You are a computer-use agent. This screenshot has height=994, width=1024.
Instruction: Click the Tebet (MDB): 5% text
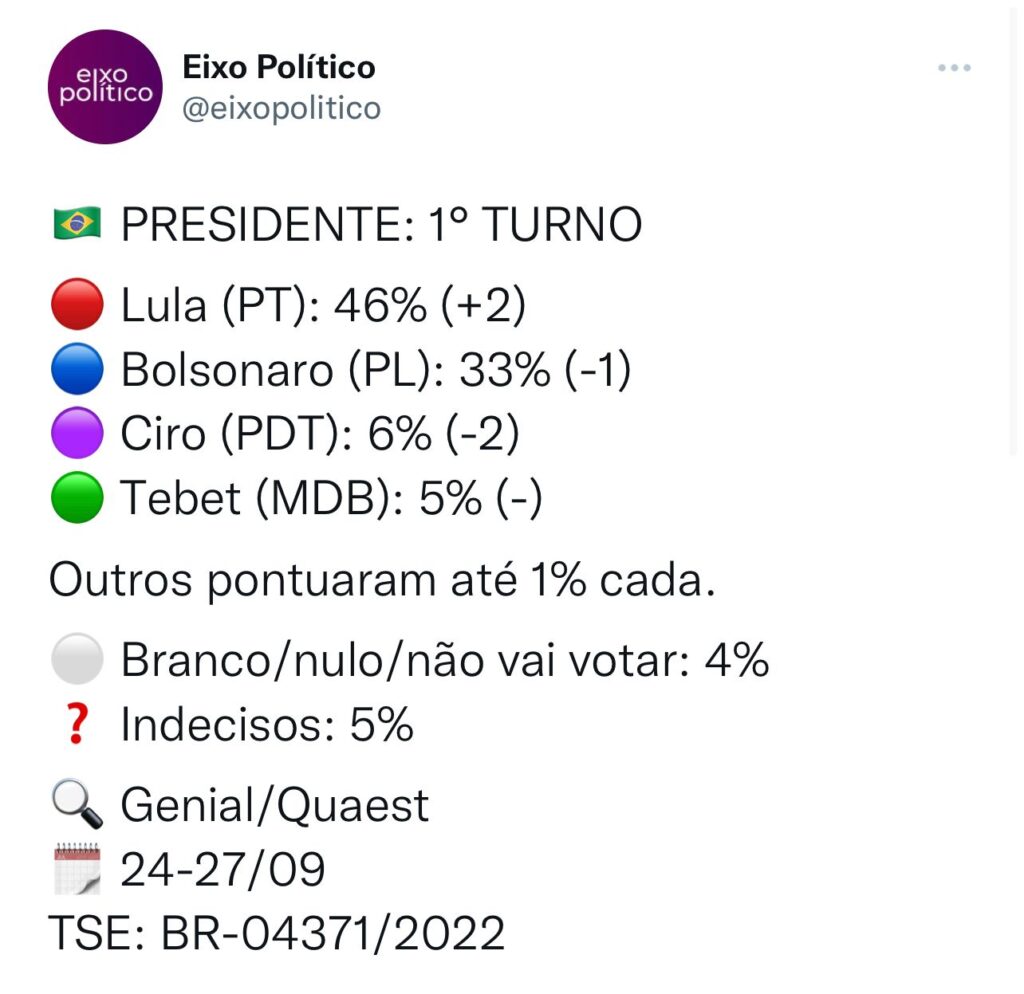click(331, 498)
